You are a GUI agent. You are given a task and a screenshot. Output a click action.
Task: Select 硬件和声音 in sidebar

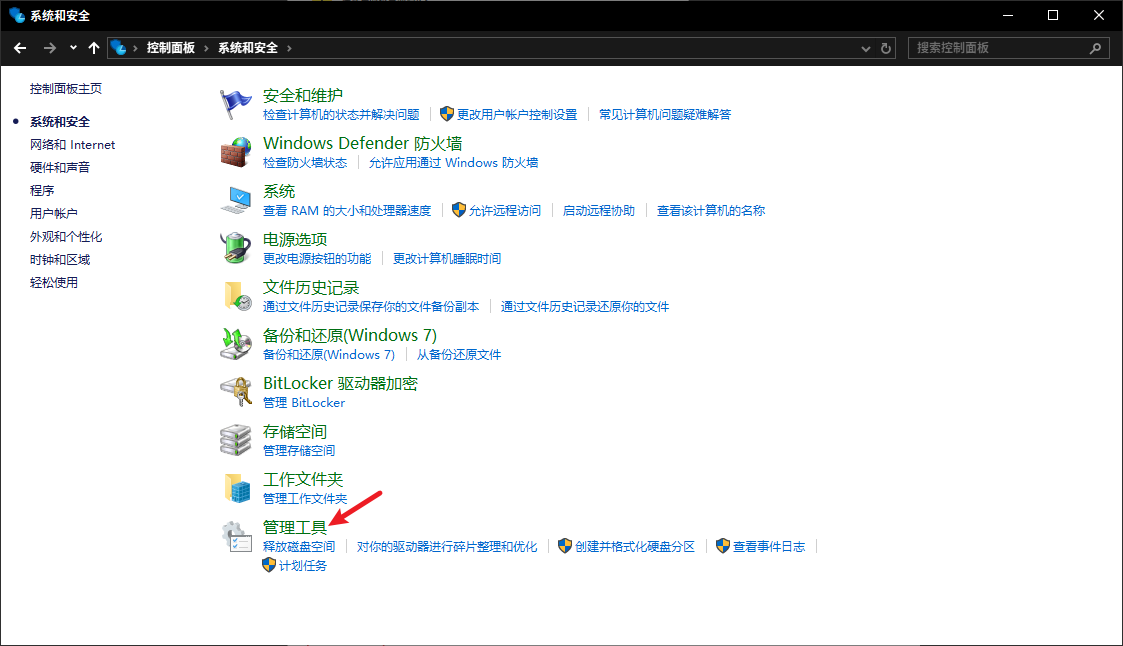point(60,168)
